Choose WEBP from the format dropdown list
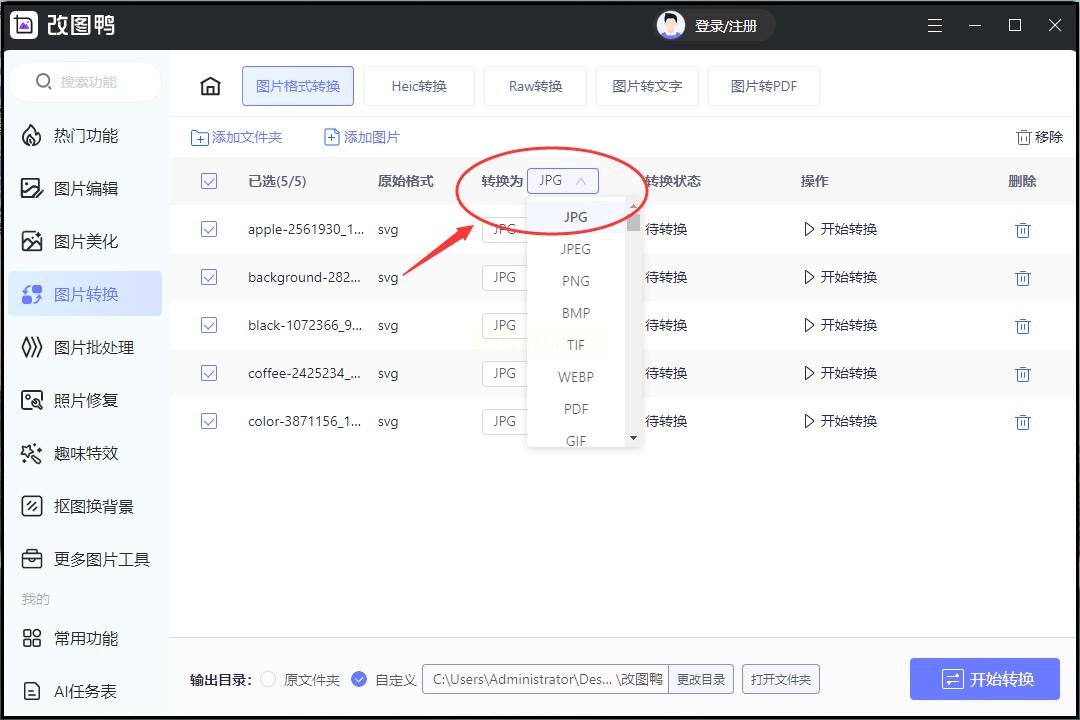1080x720 pixels. pos(576,377)
